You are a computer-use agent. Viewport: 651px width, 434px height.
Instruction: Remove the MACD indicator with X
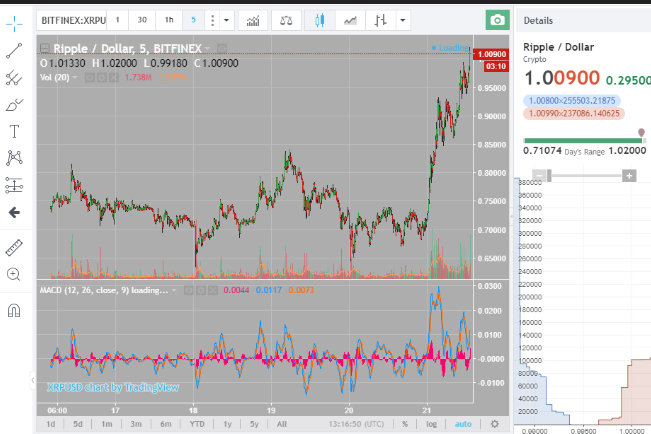tap(213, 290)
